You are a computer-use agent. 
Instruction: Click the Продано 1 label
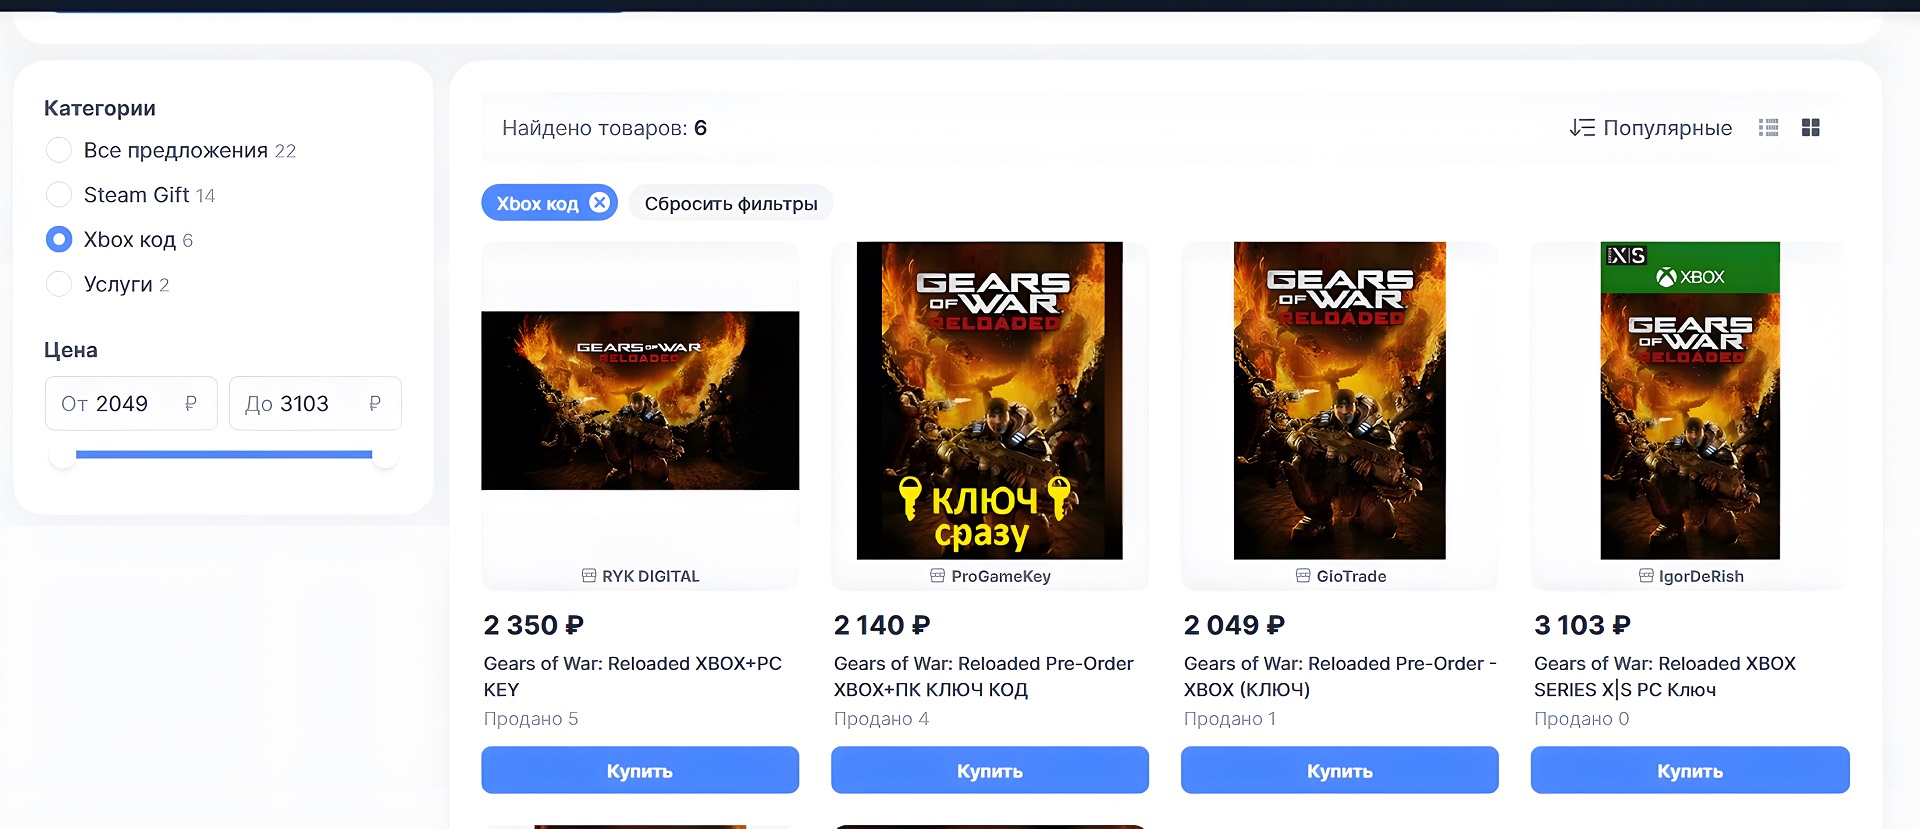1230,719
